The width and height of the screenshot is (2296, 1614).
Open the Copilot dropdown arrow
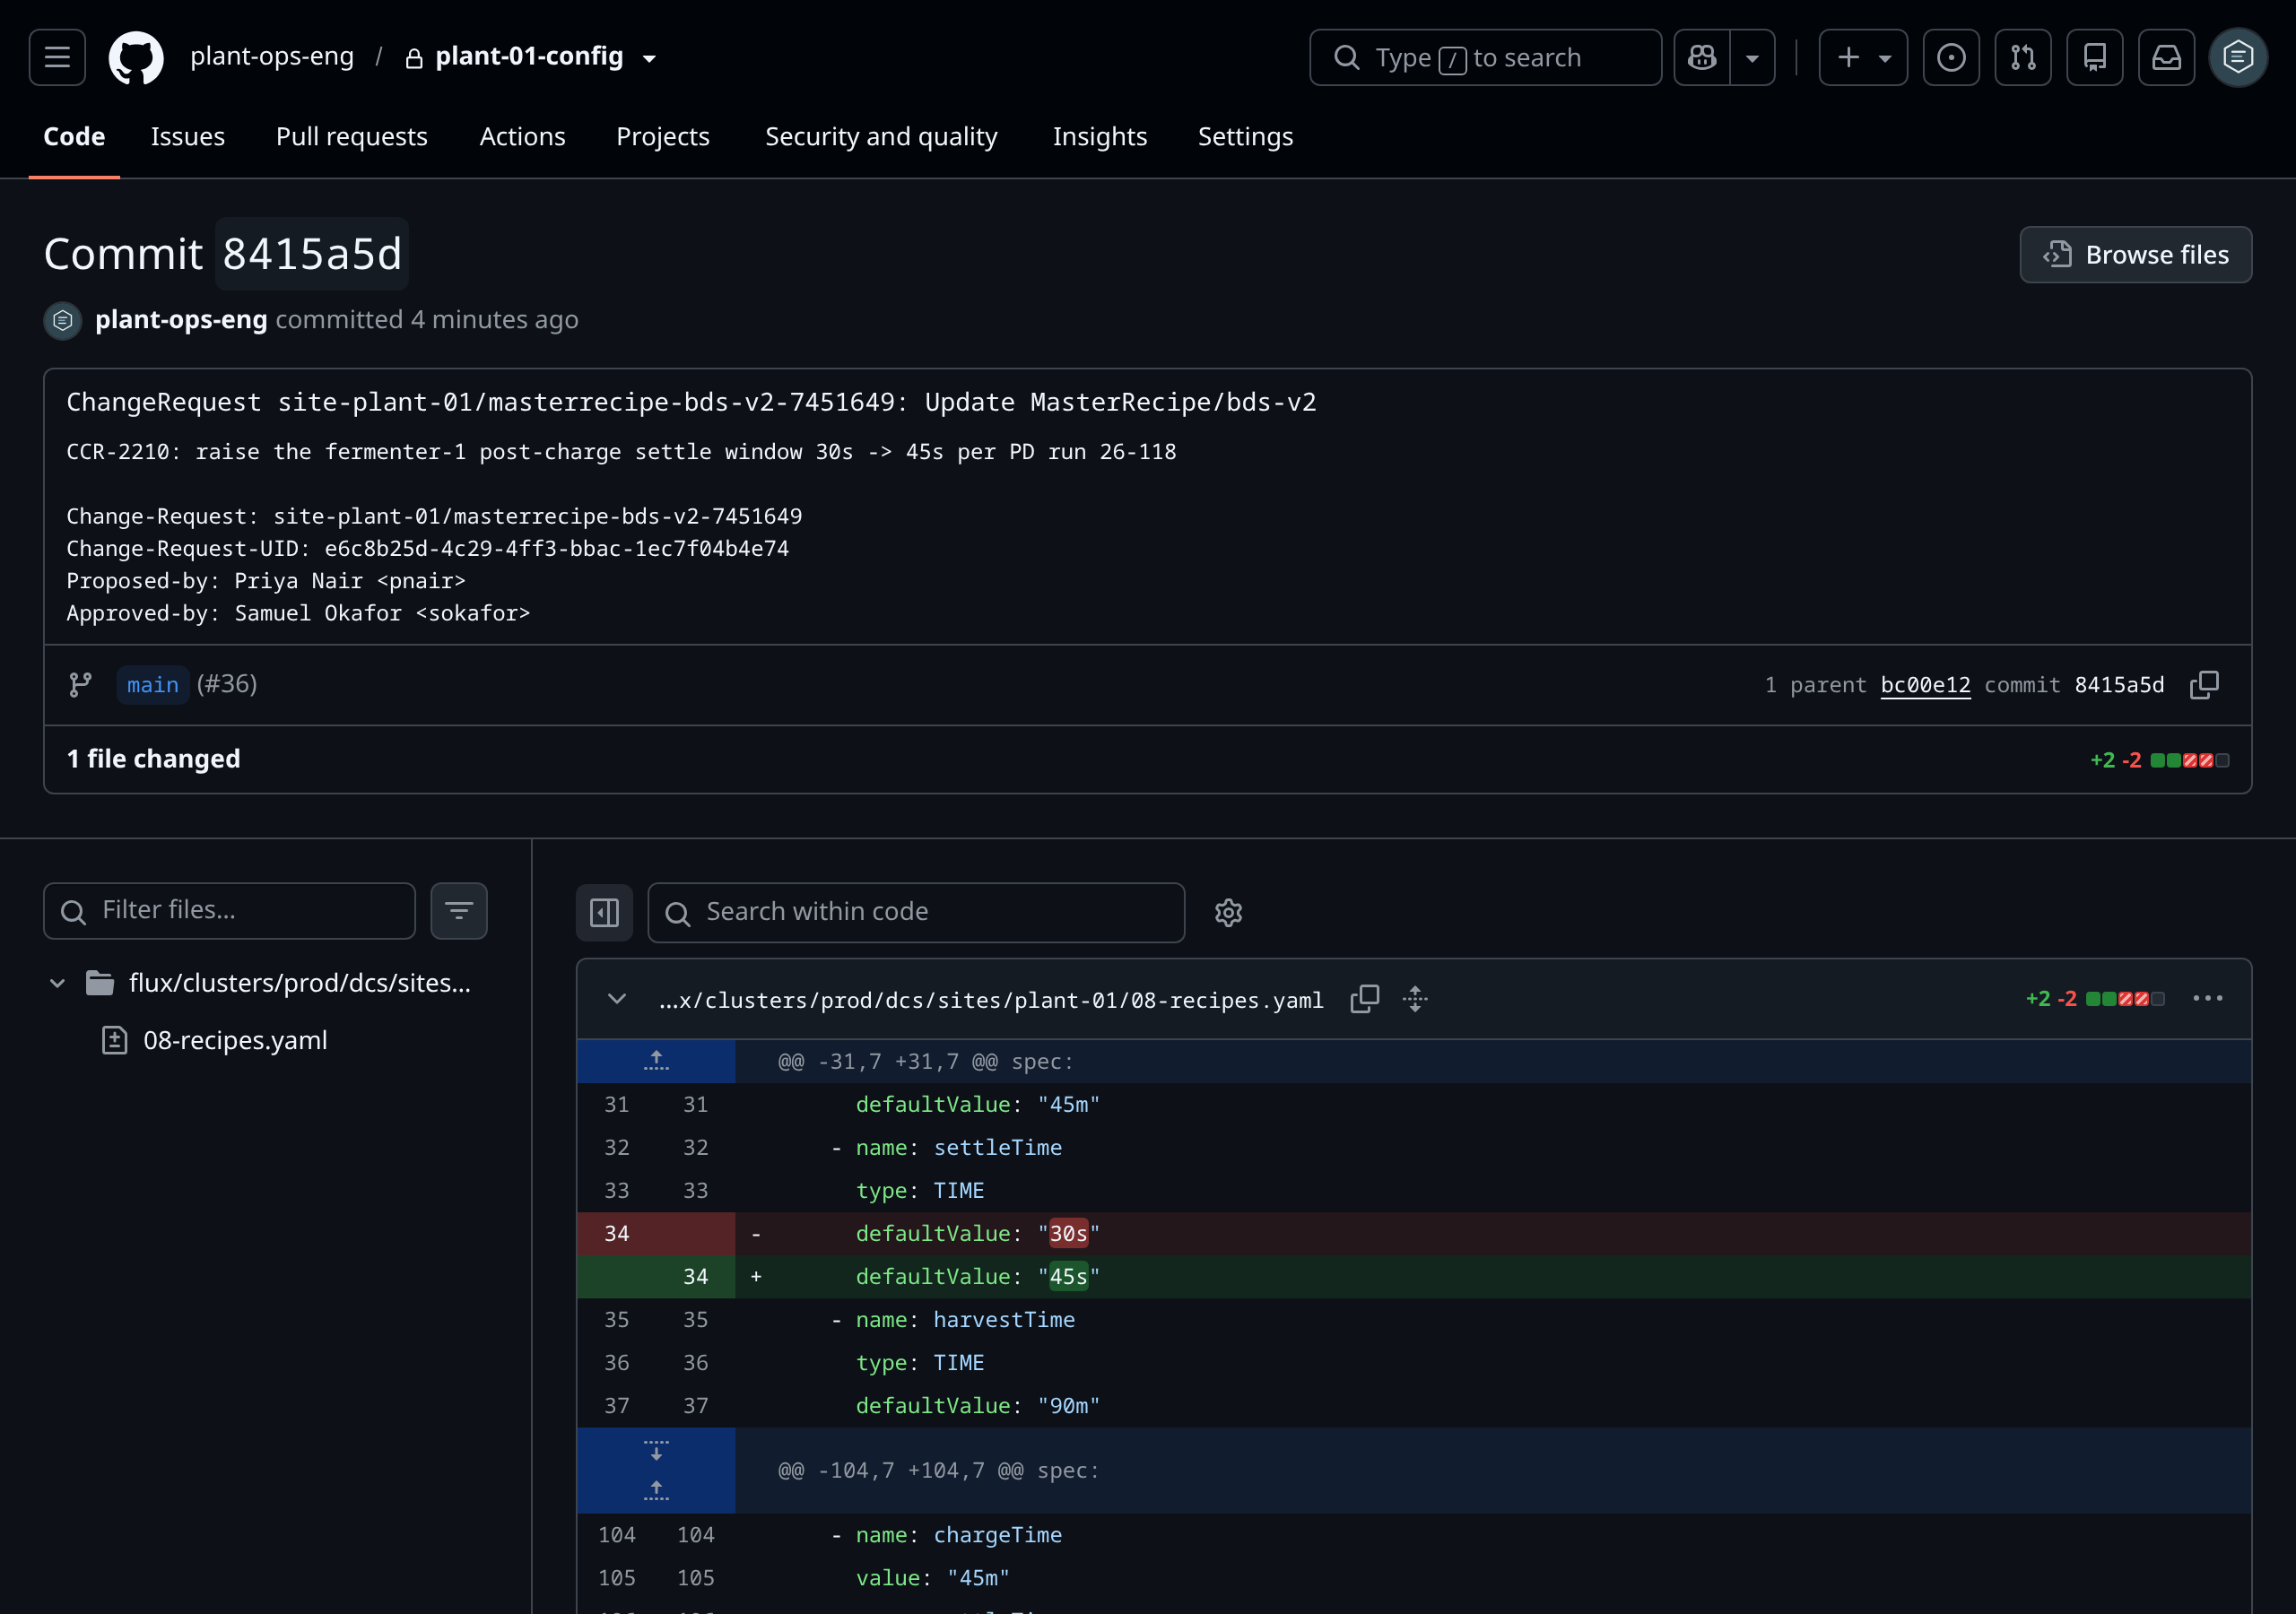click(1752, 57)
